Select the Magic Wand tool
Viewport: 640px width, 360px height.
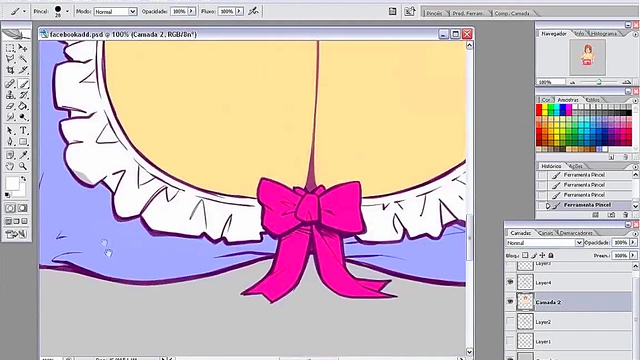coord(23,59)
